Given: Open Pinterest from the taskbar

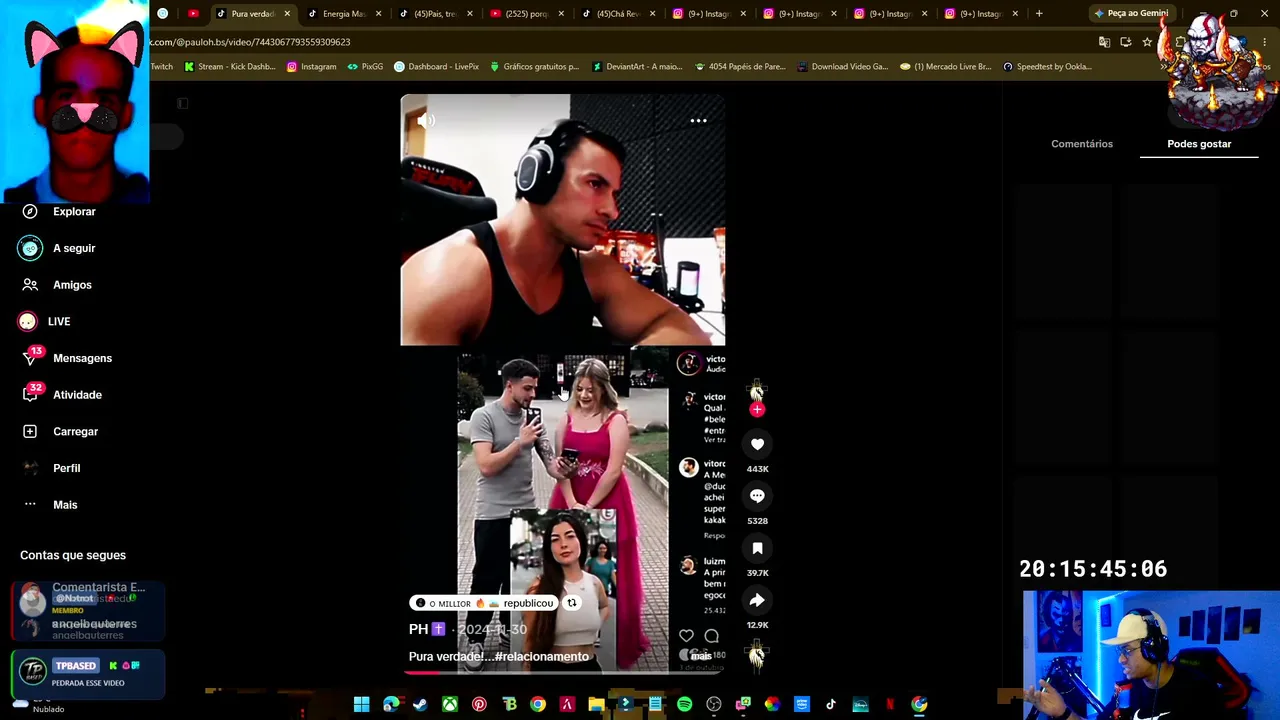Looking at the screenshot, I should coord(479,705).
